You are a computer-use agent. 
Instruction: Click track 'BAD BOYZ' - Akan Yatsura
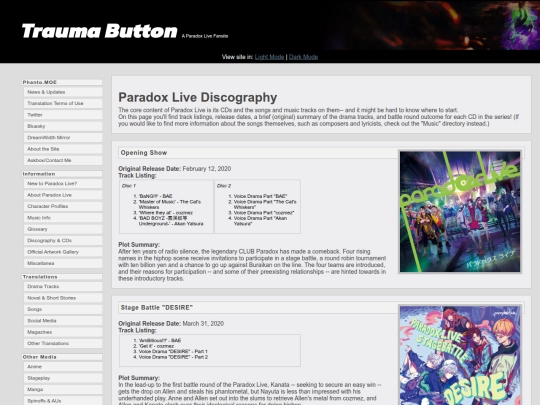point(171,221)
